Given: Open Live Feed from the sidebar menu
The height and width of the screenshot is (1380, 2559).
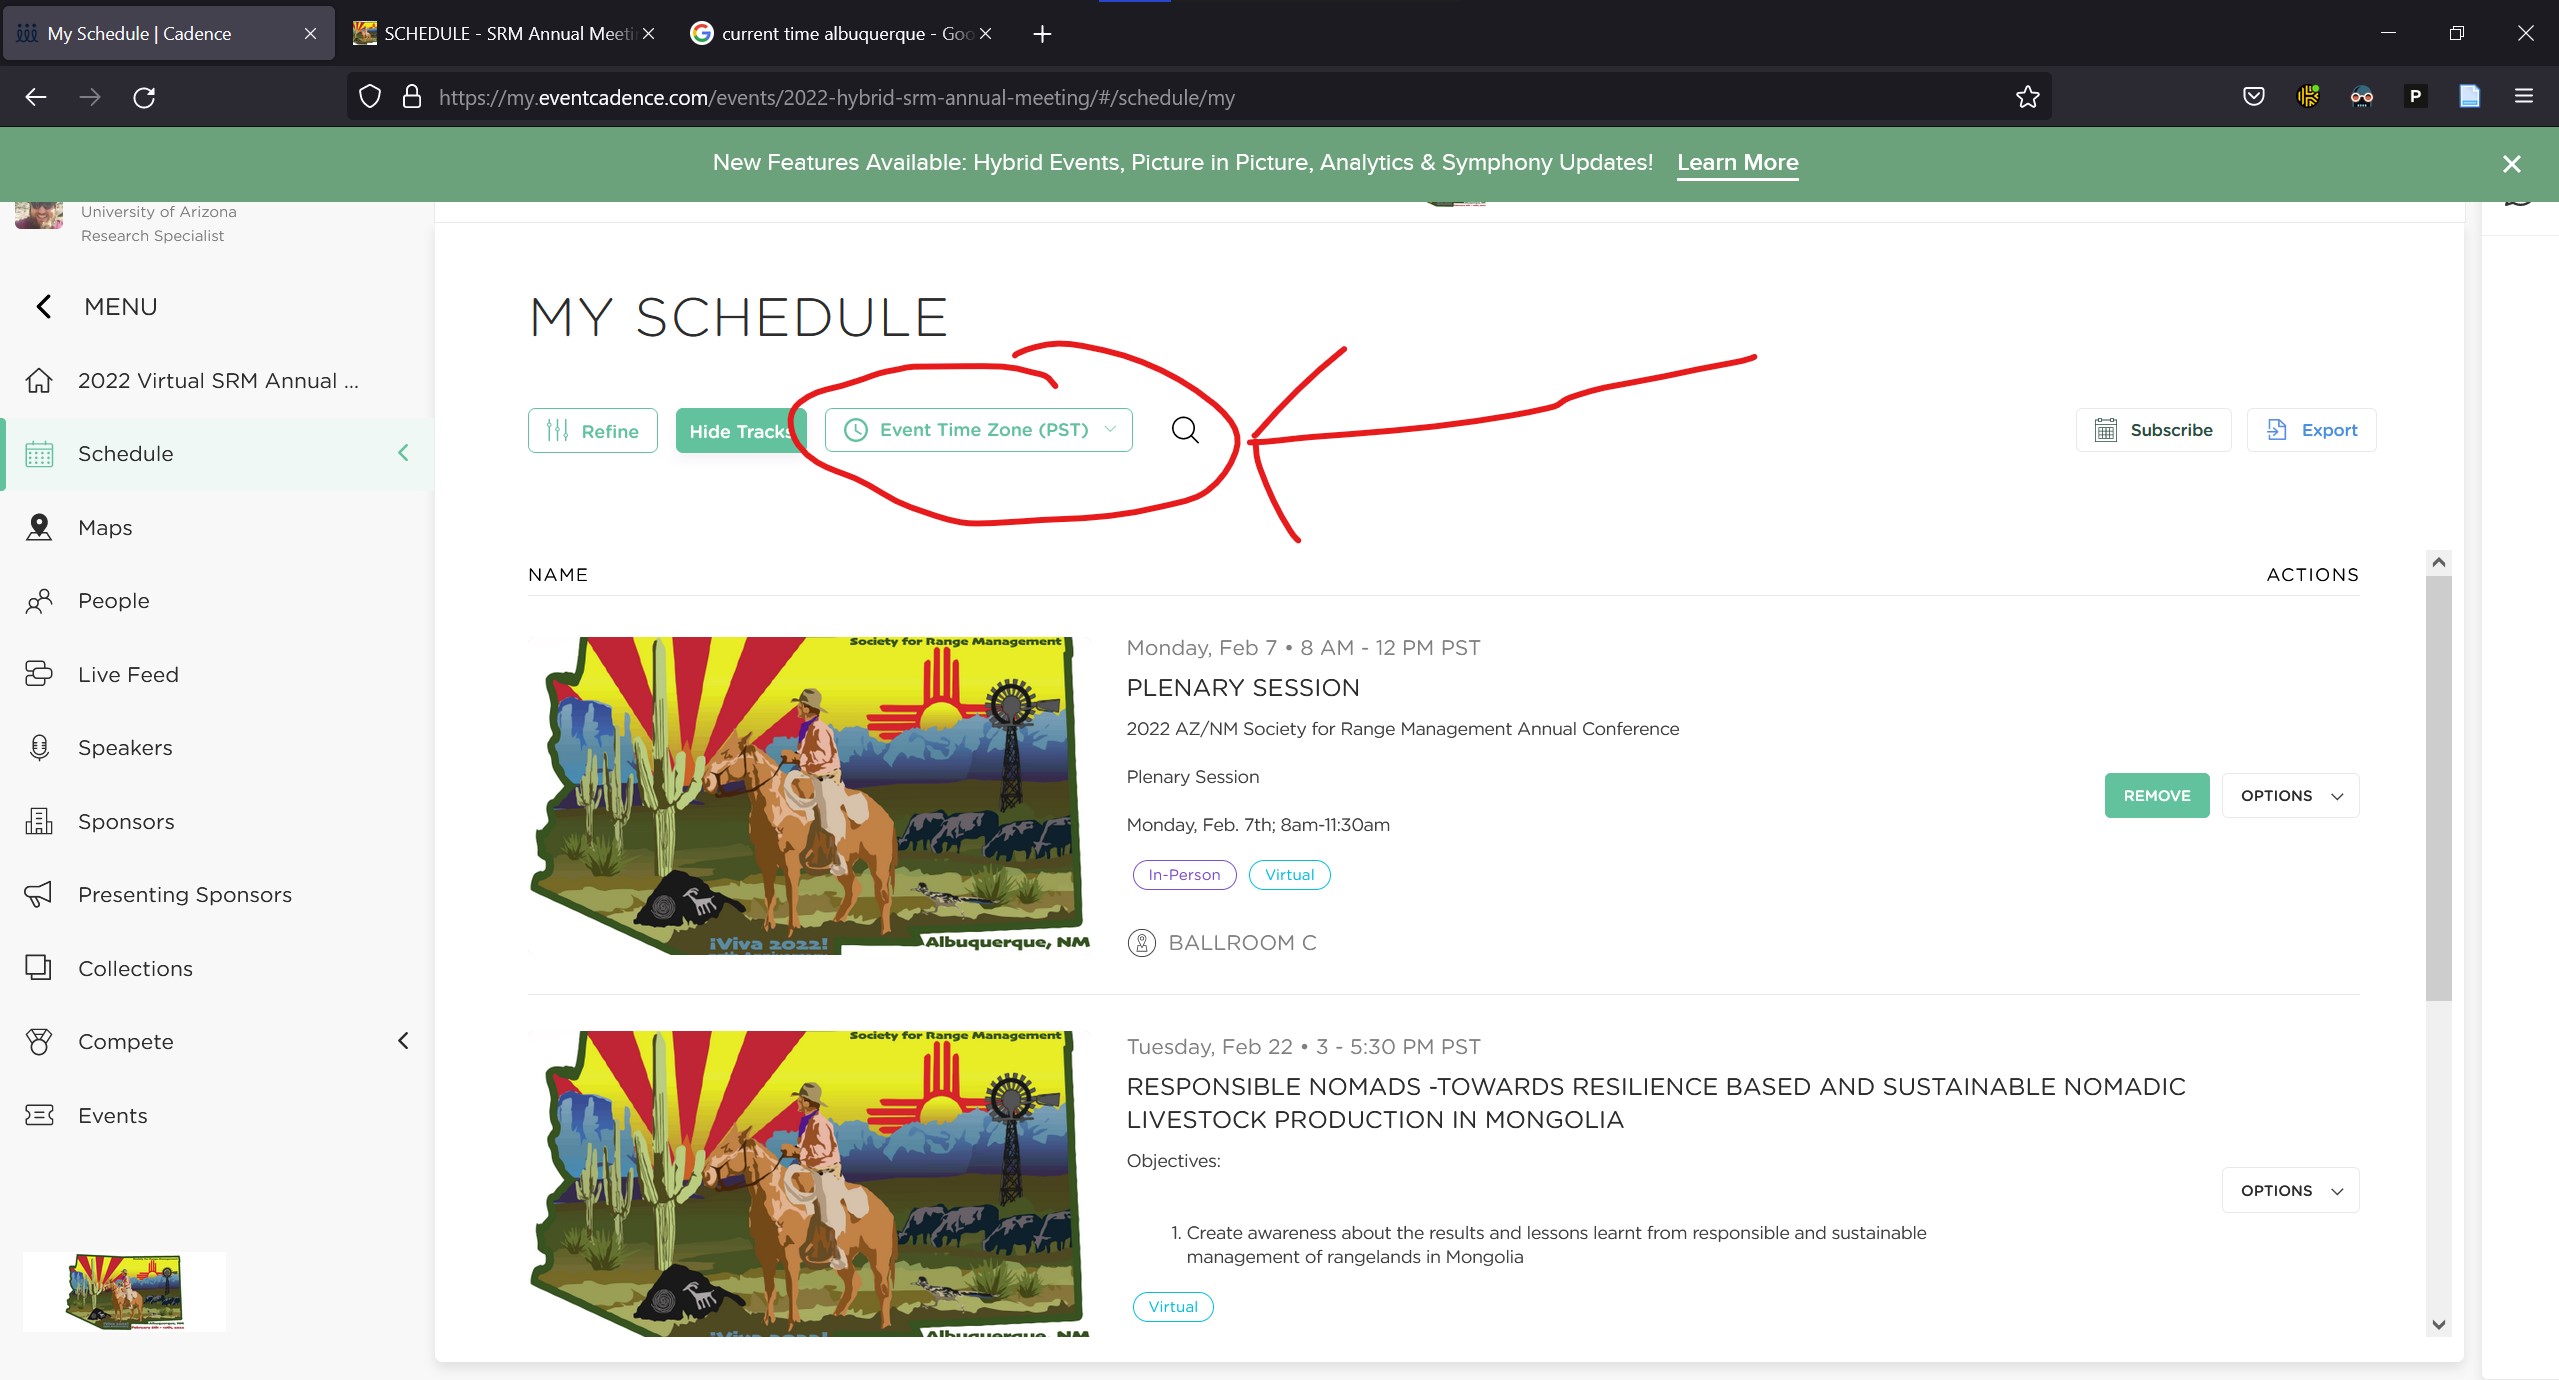Looking at the screenshot, I should pyautogui.click(x=128, y=675).
